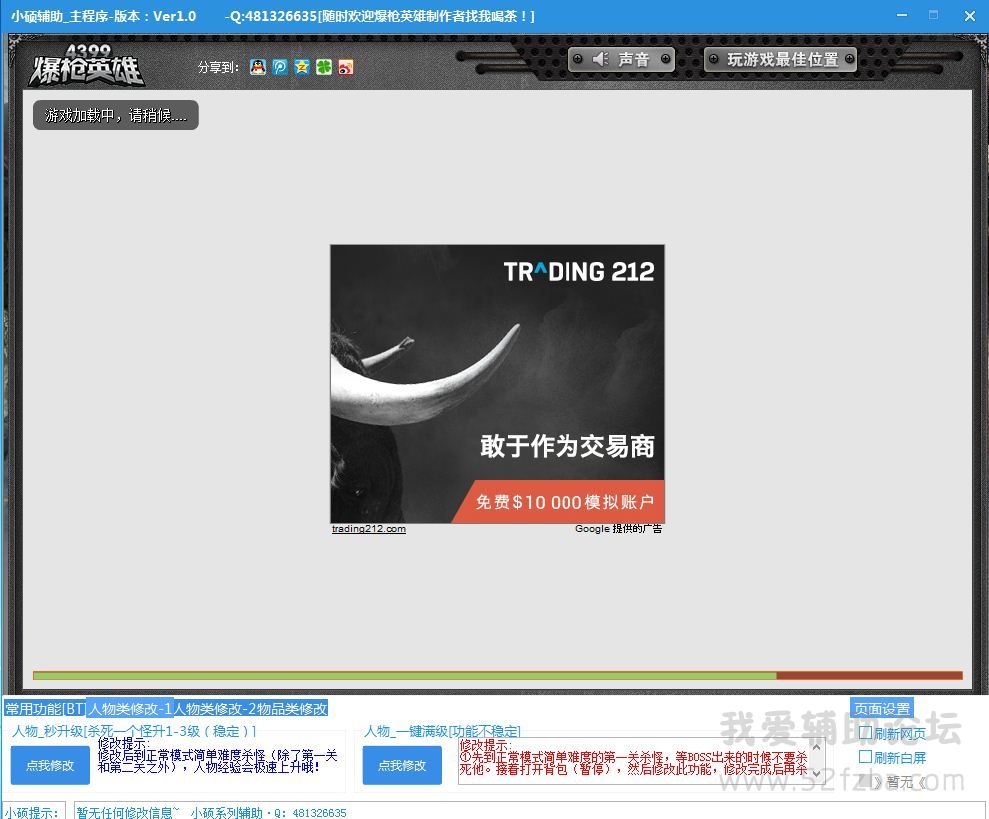Share to Sina Weibo icon
This screenshot has width=989, height=819.
pos(346,67)
